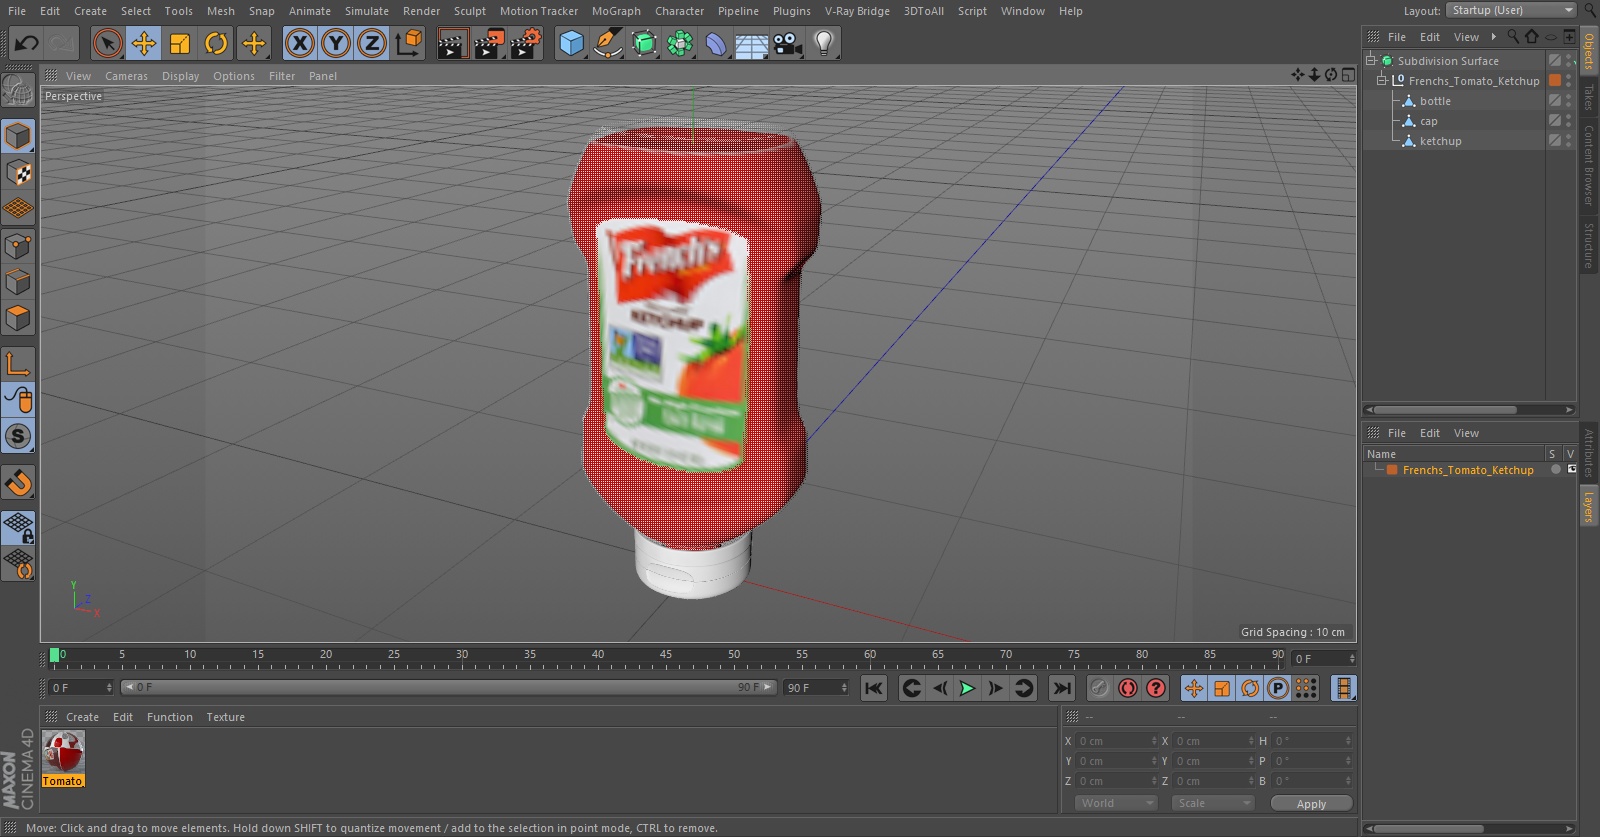Activate the Move tool
Image resolution: width=1600 pixels, height=837 pixels.
click(x=144, y=43)
